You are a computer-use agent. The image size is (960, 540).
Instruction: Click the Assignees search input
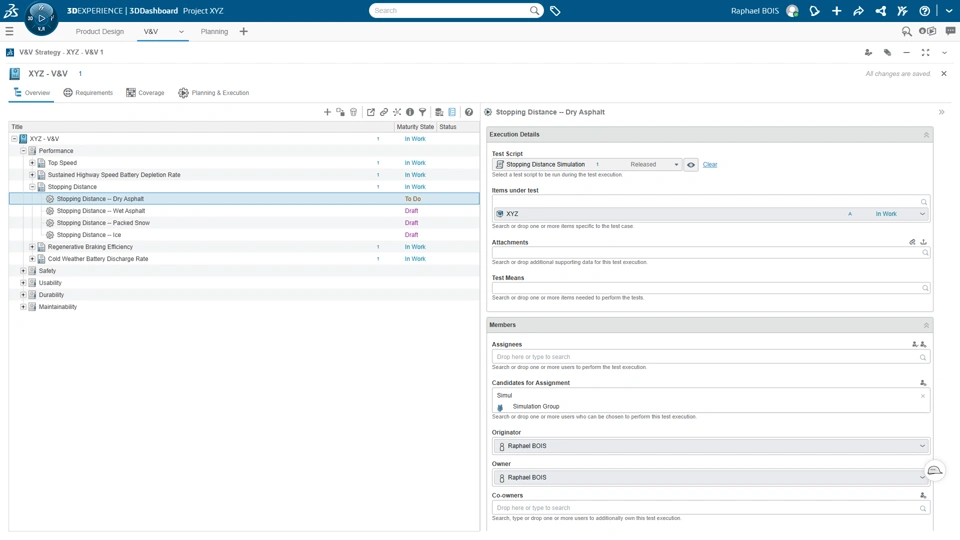tap(710, 357)
